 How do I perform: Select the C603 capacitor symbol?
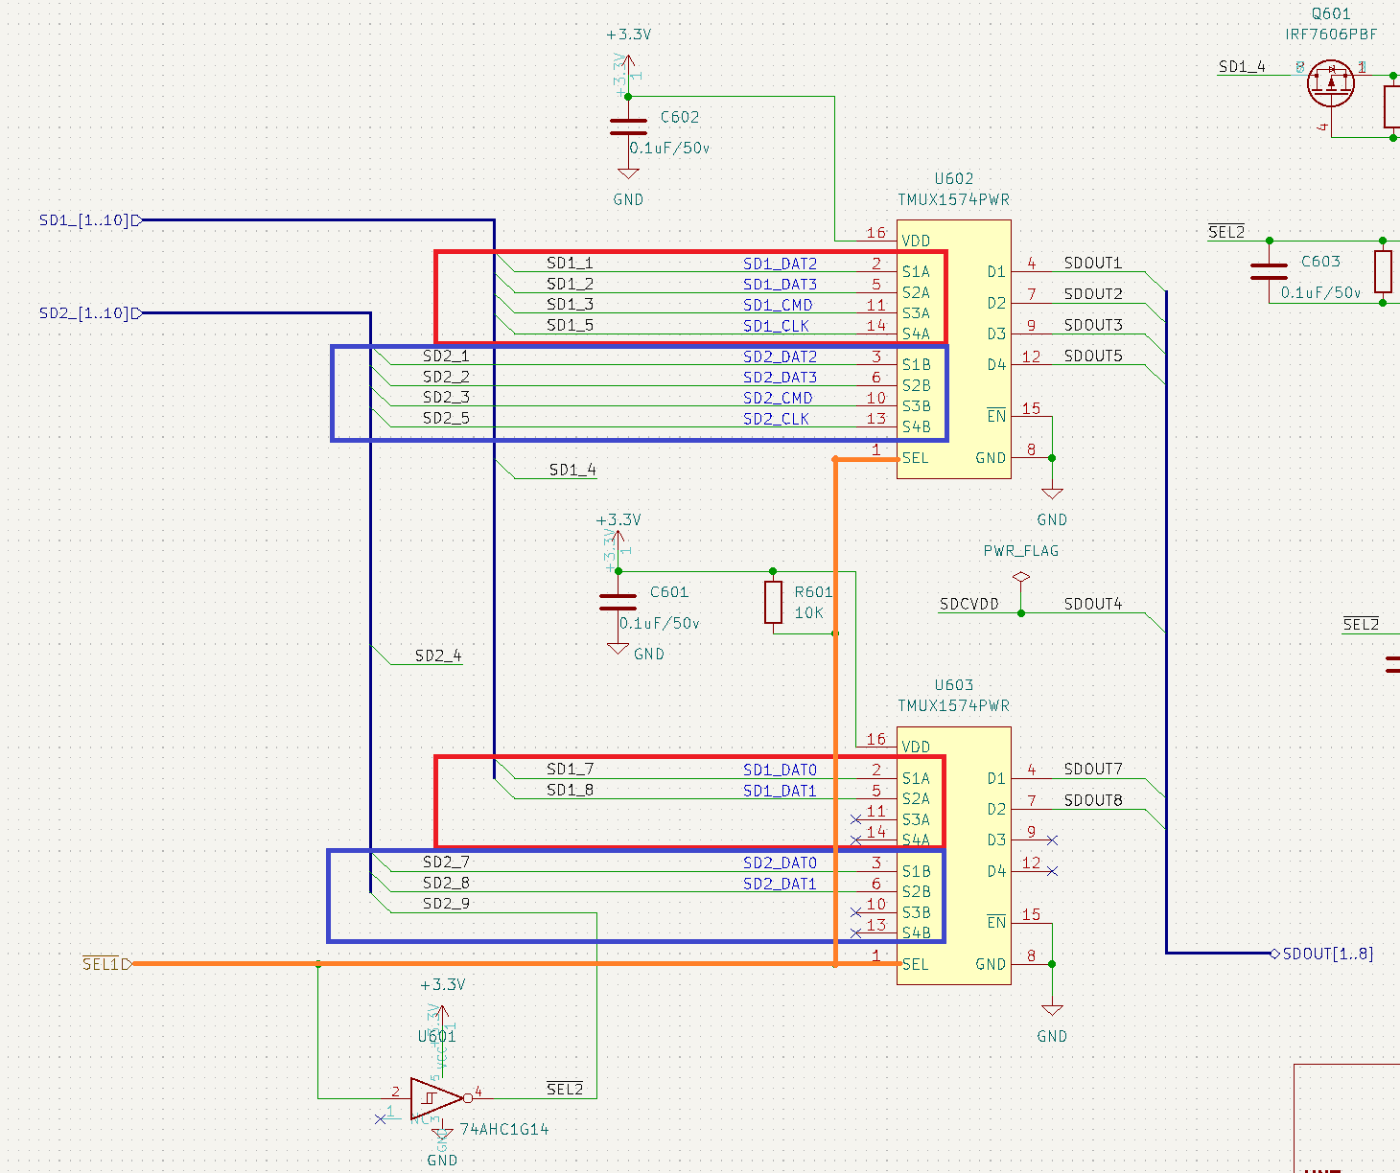point(1269,271)
